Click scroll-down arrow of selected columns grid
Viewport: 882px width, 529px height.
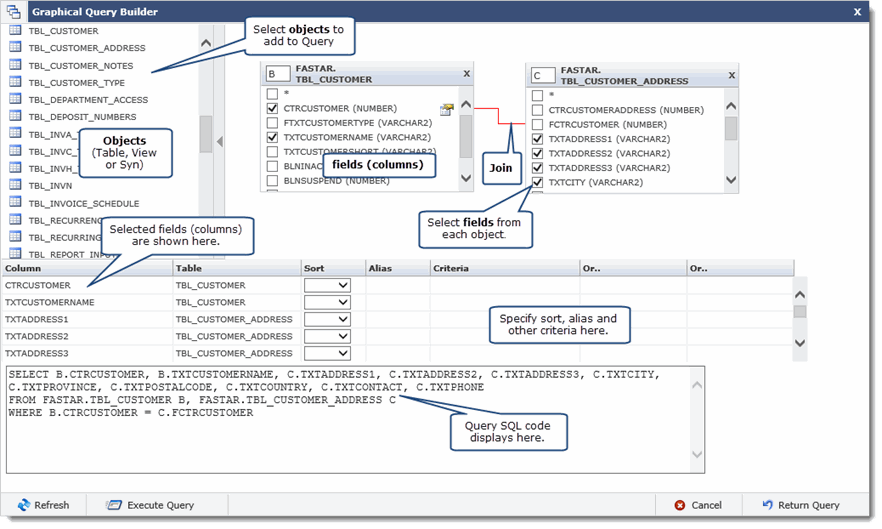[x=800, y=343]
